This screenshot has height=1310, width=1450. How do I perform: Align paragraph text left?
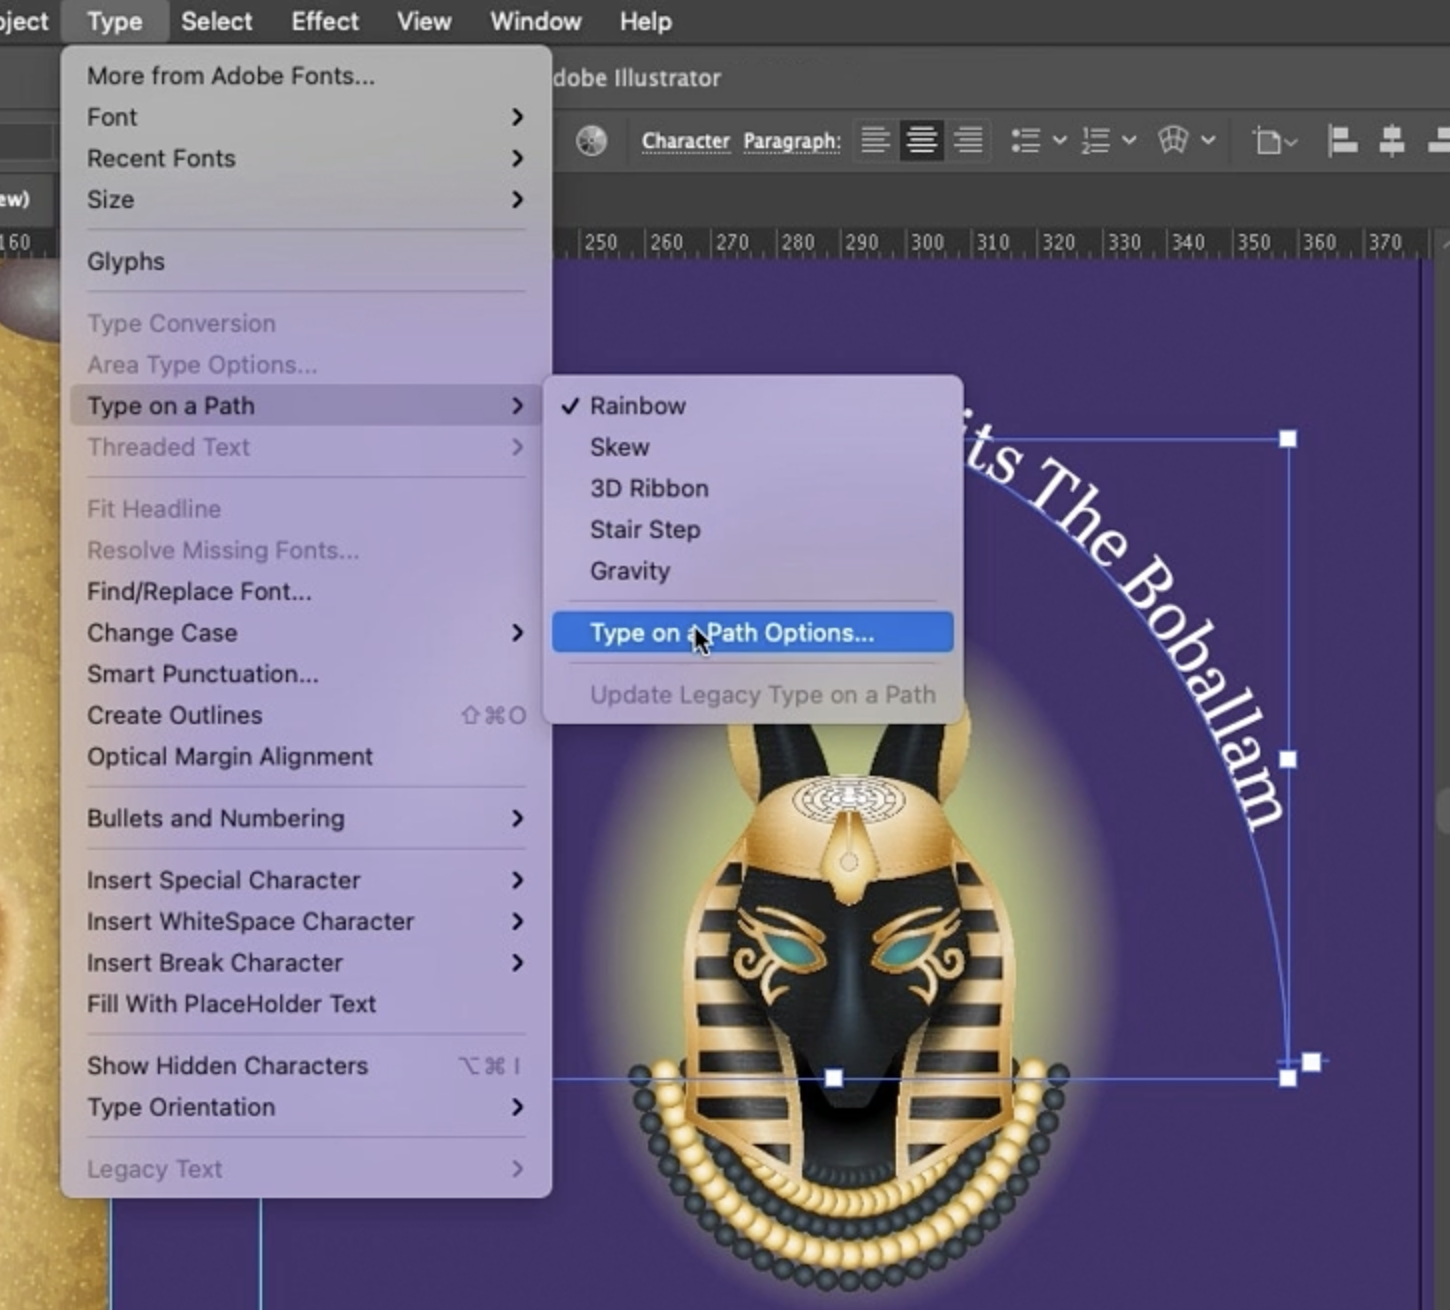(x=875, y=141)
